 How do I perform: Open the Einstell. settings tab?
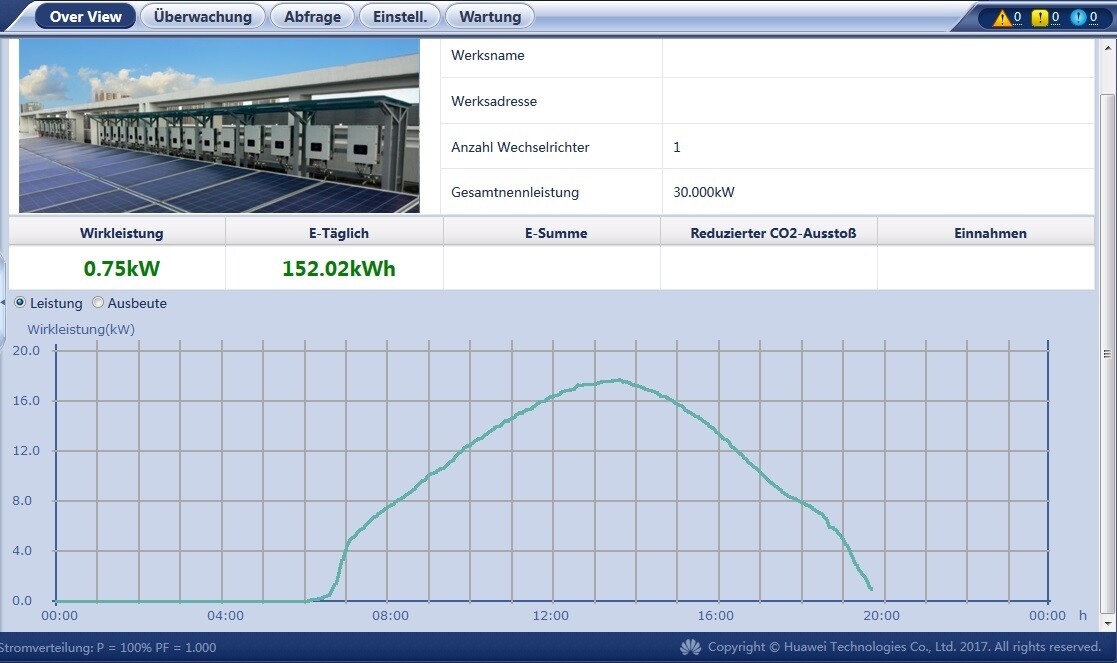click(x=400, y=16)
